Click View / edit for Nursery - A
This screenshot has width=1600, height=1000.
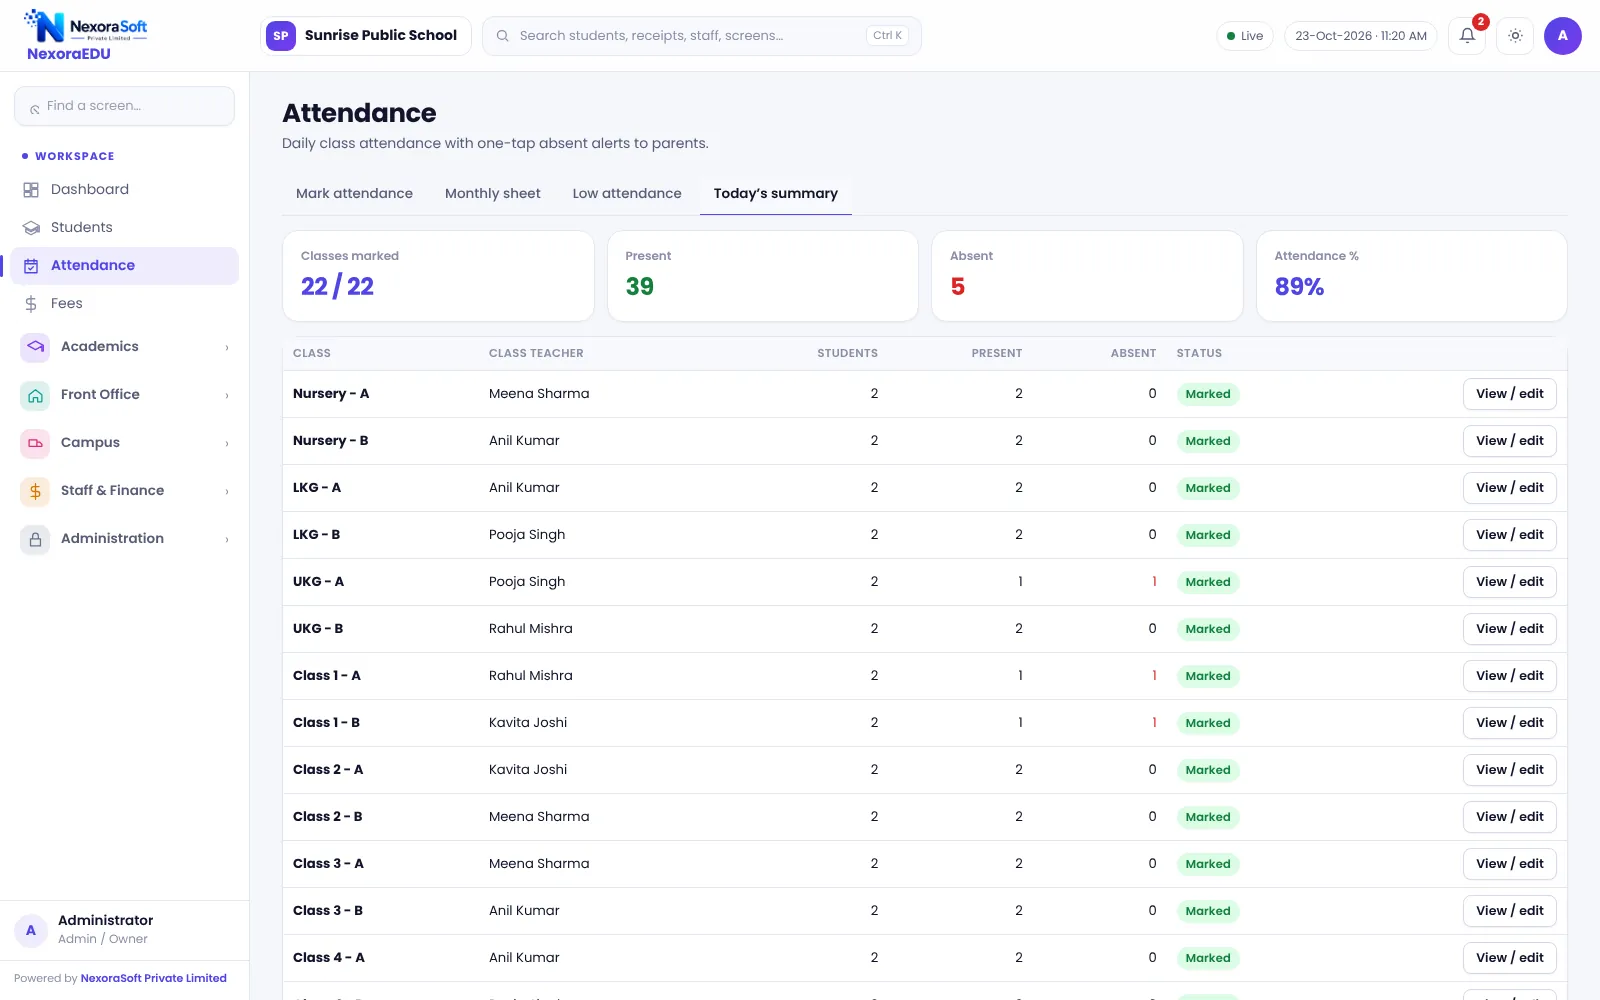click(x=1510, y=394)
